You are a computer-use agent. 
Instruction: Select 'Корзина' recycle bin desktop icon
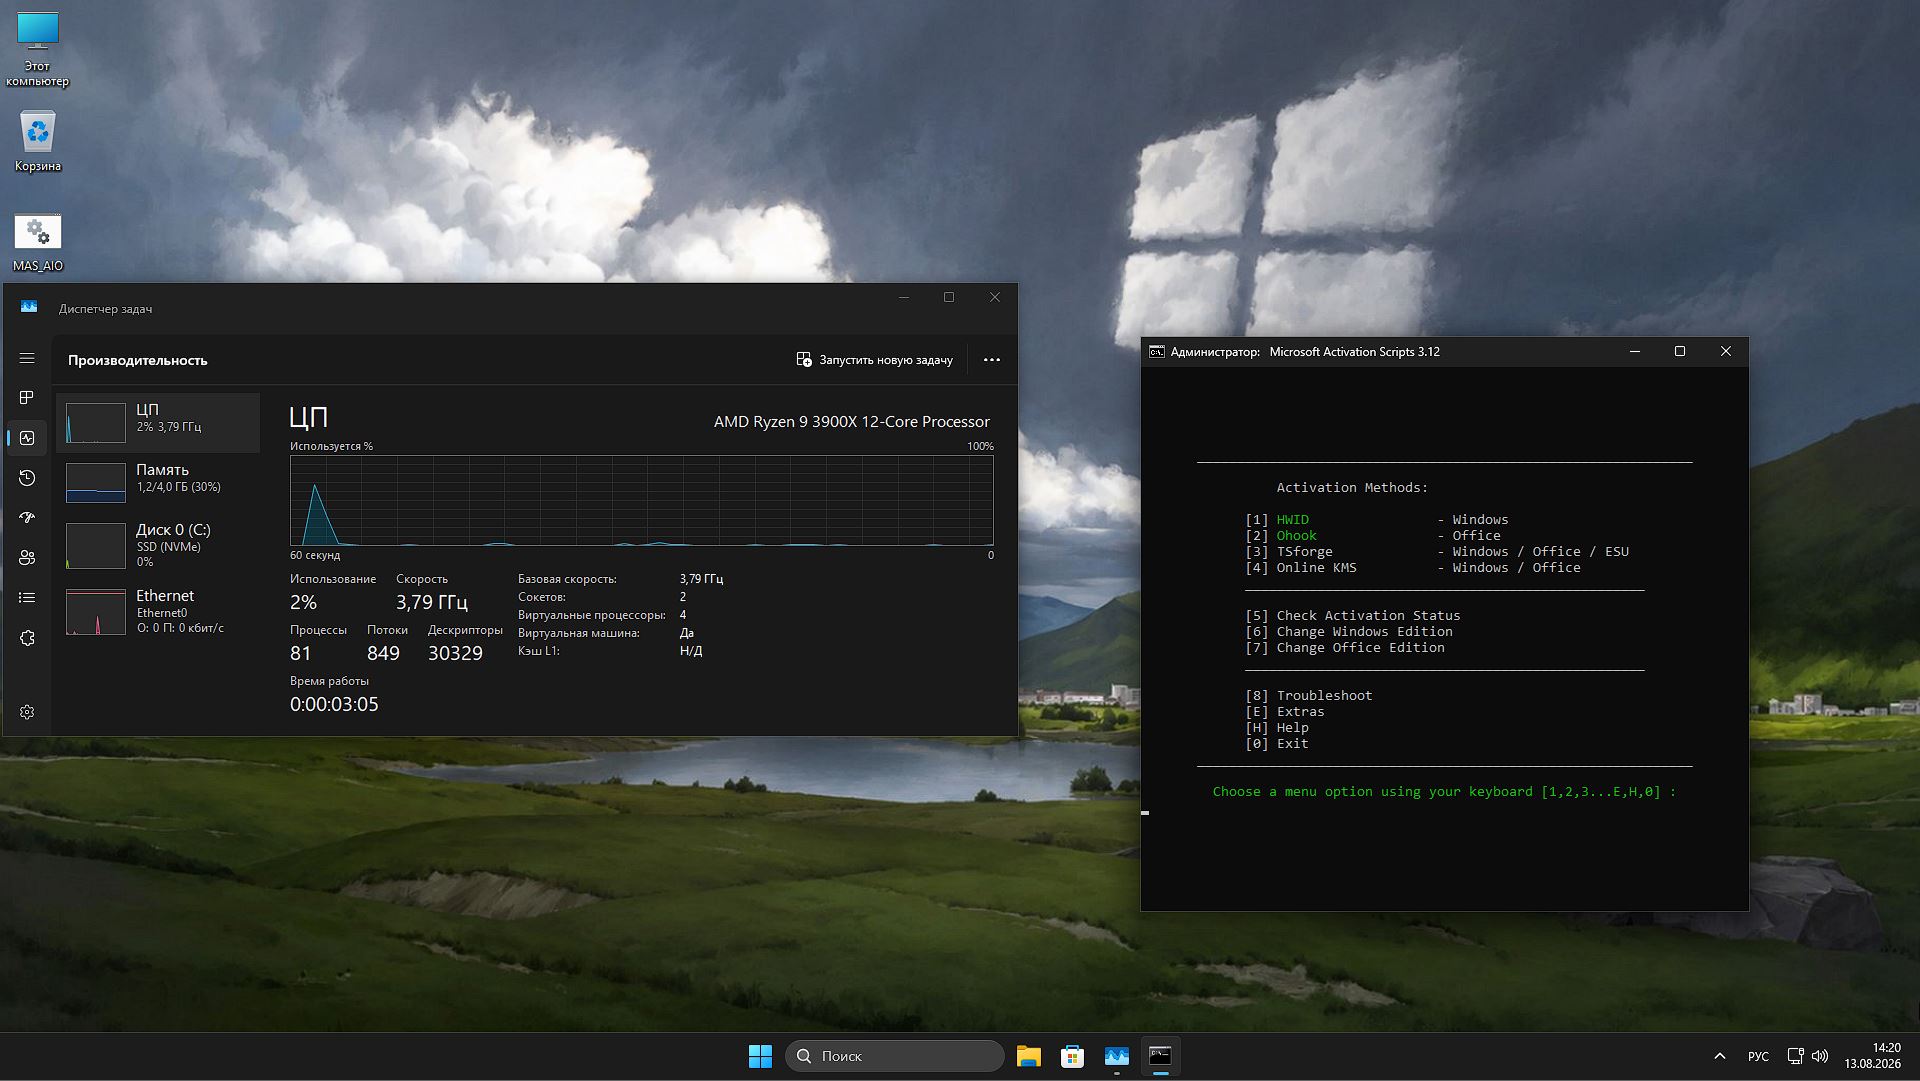[37, 141]
